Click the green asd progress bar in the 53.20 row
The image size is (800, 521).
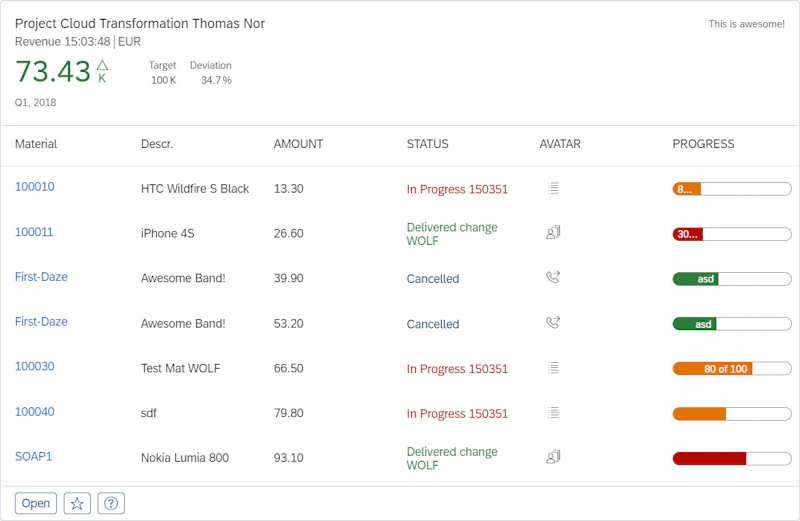(x=732, y=324)
